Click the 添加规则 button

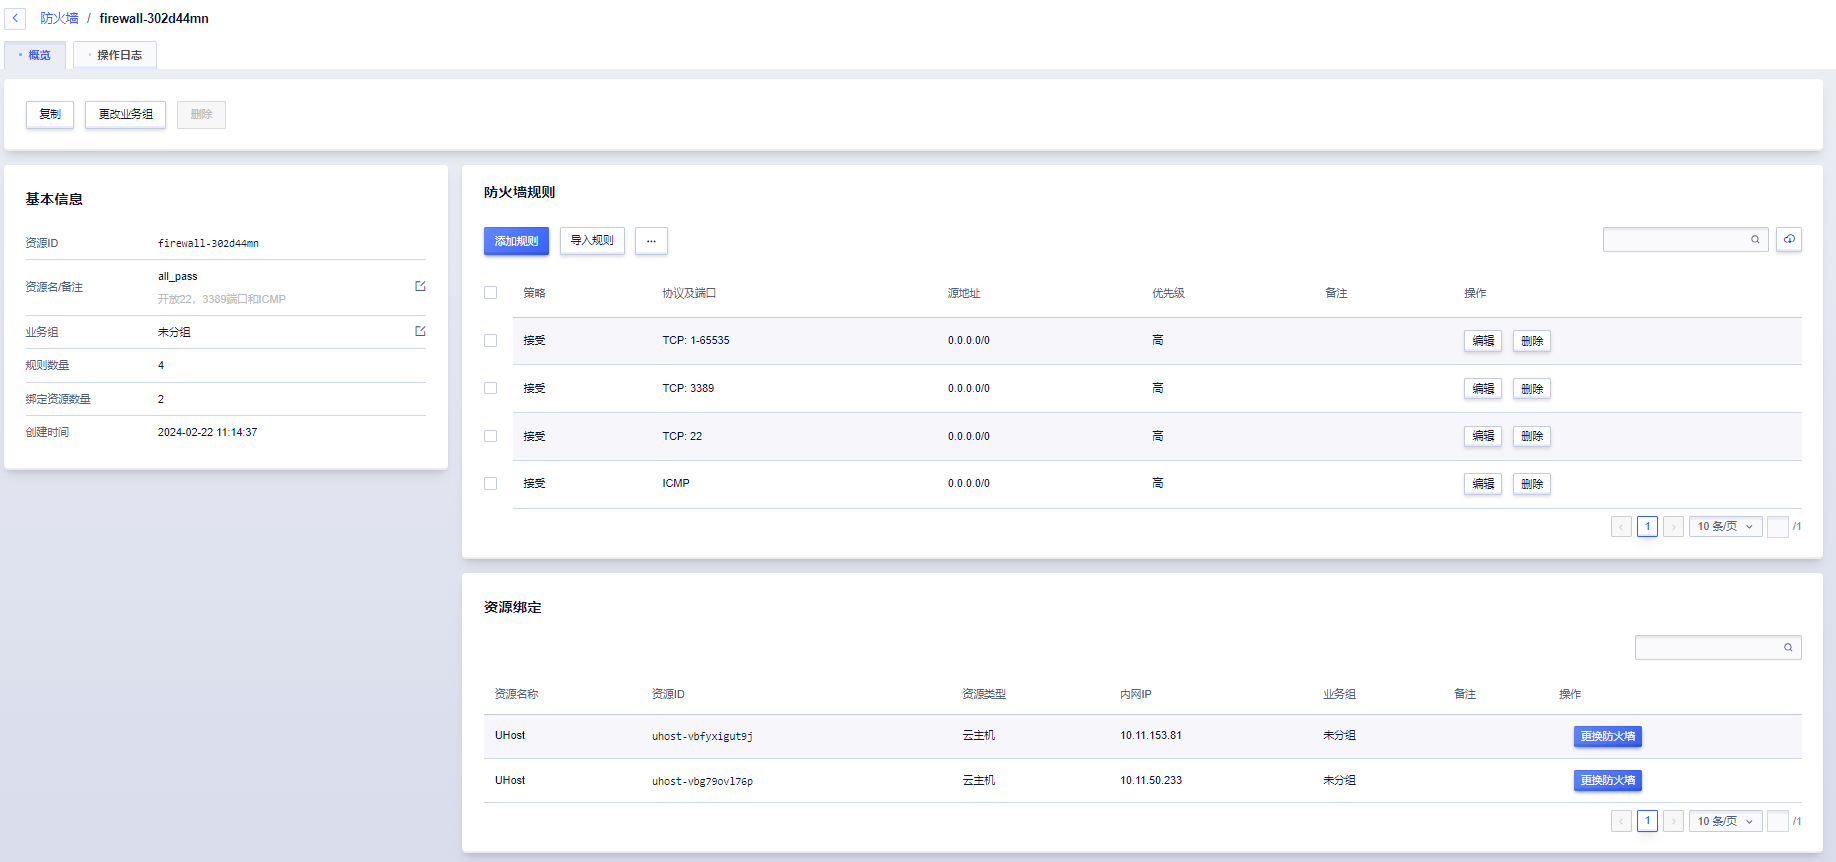[x=516, y=241]
